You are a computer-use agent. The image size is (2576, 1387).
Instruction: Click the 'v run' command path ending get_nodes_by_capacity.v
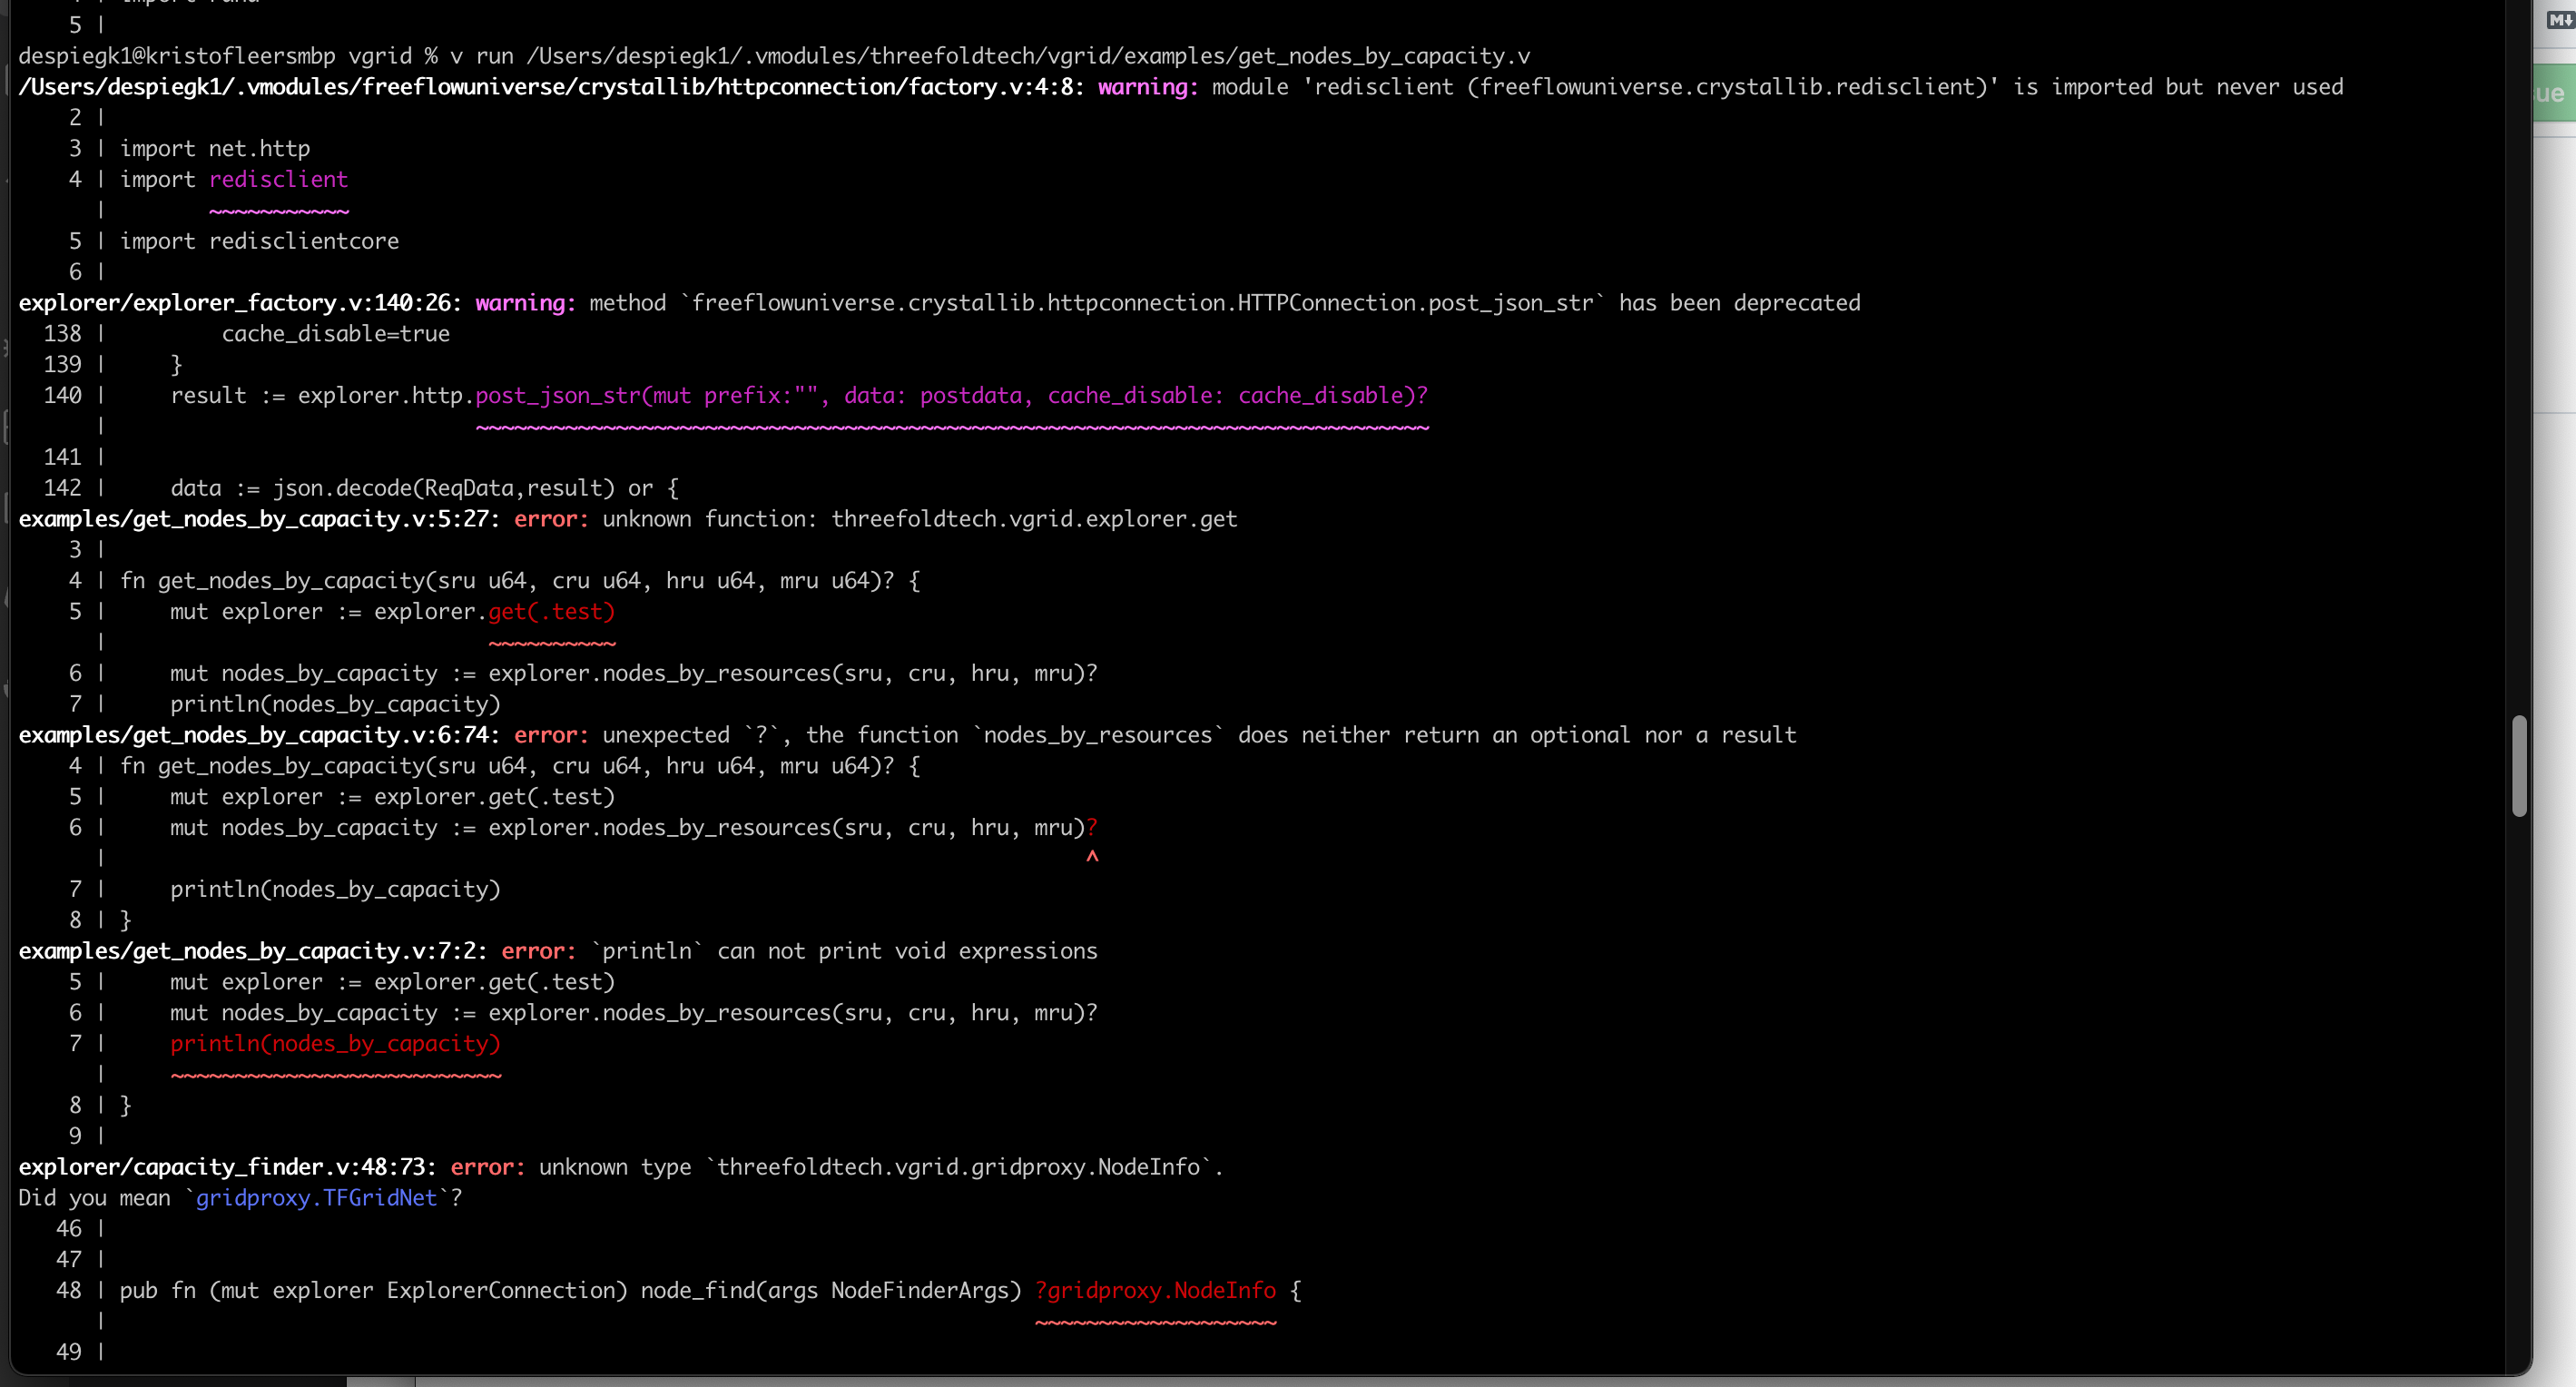click(990, 56)
